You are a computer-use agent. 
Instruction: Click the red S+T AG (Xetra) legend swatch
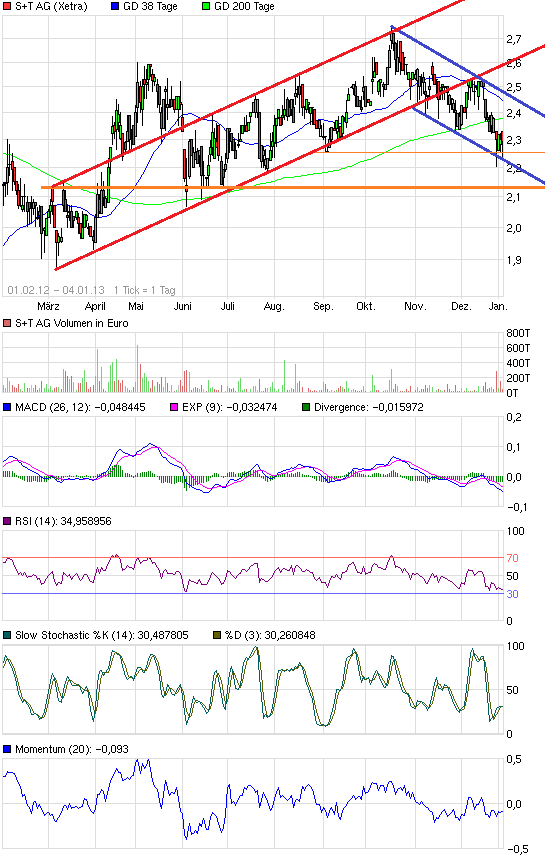point(7,7)
